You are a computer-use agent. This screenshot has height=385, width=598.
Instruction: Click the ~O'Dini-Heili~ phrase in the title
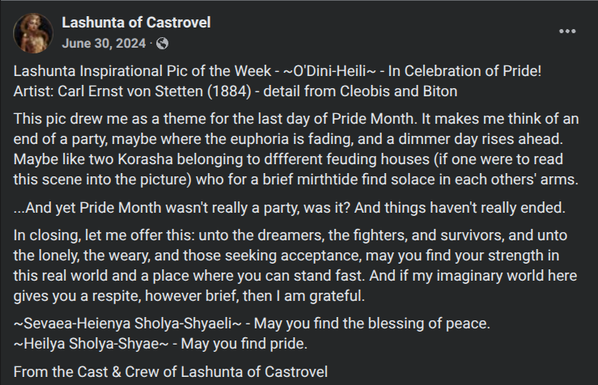[x=330, y=71]
